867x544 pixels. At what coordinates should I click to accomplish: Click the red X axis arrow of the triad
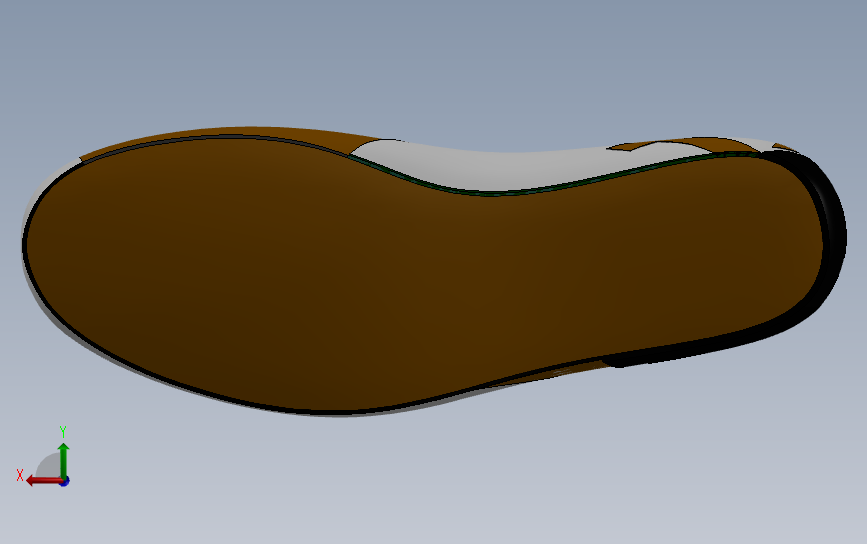point(44,480)
